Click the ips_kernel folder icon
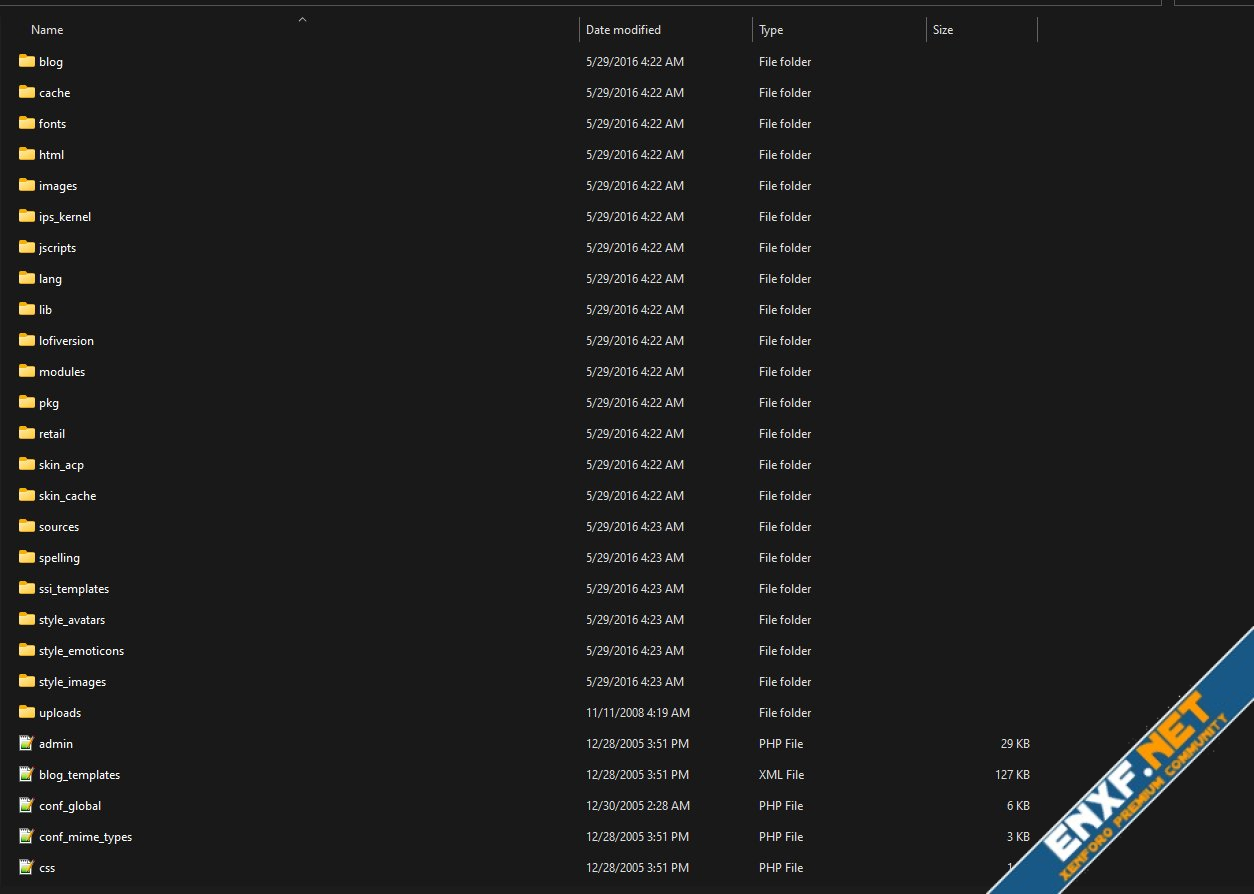1254x894 pixels. tap(27, 217)
